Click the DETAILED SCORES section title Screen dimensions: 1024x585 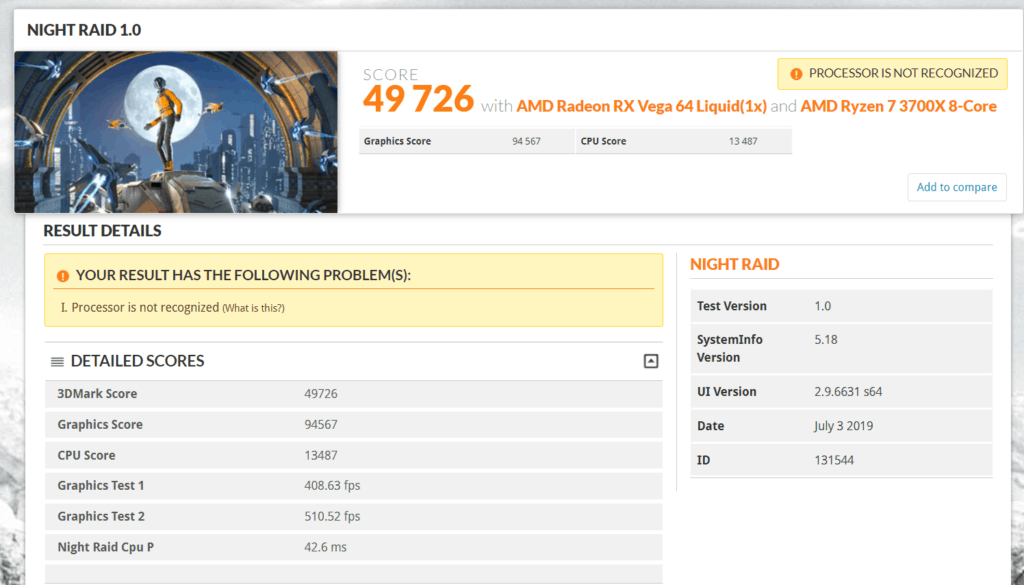[x=137, y=361]
